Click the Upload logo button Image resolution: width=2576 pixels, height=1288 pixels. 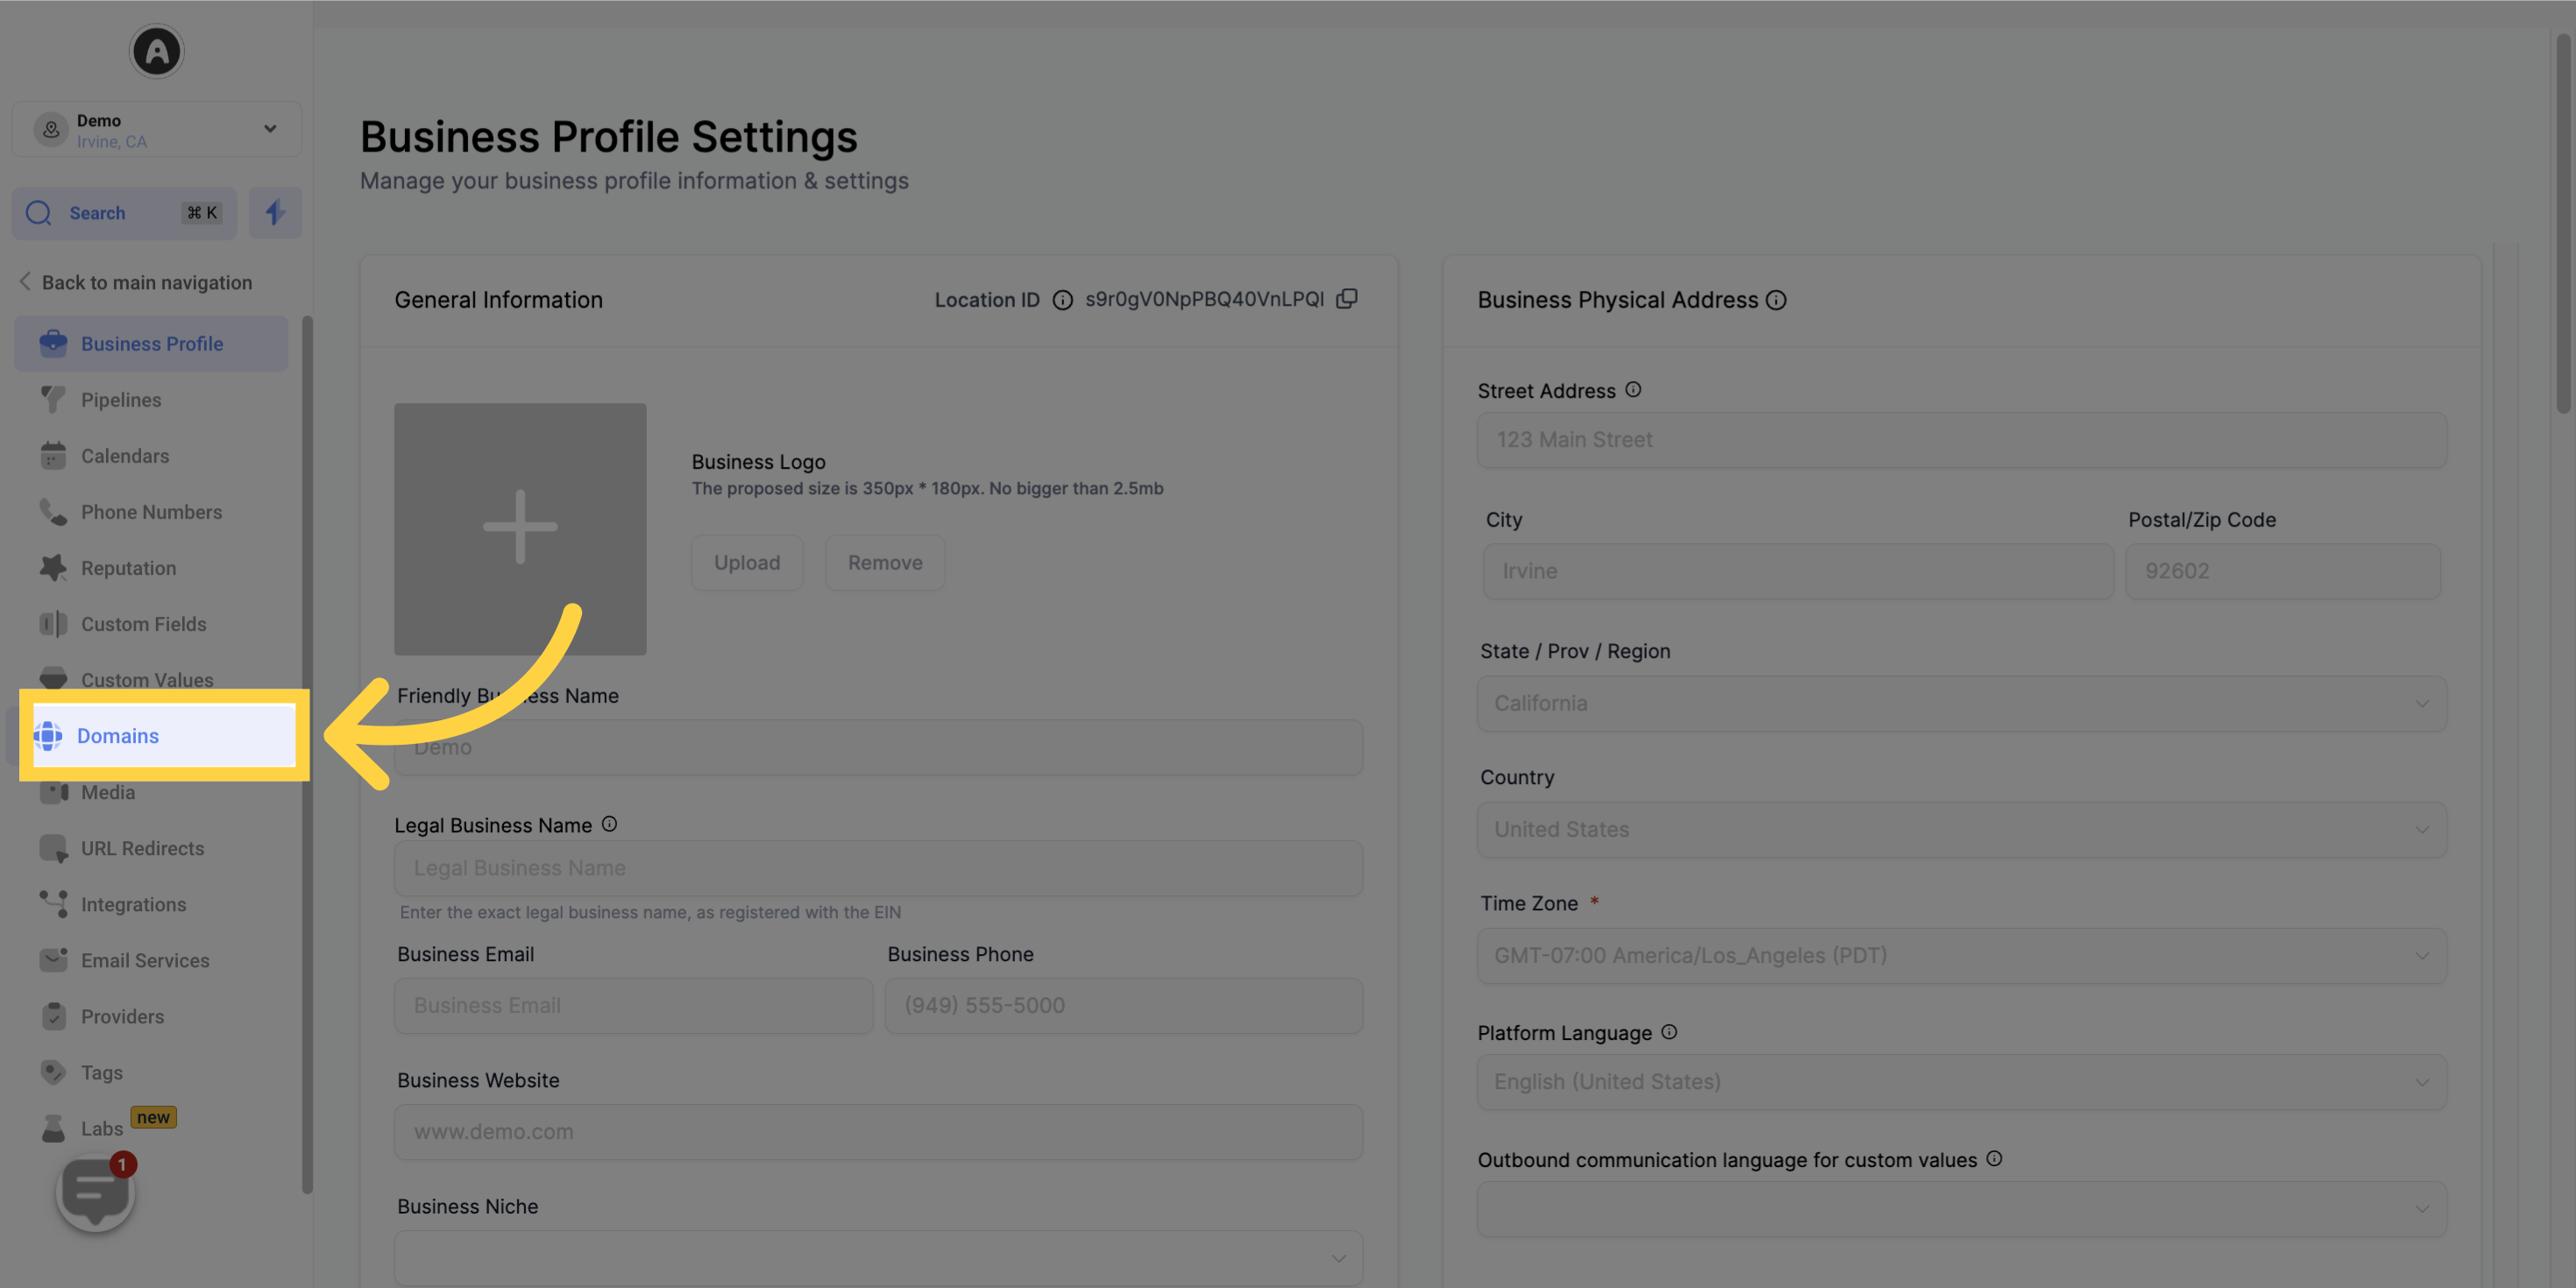[746, 562]
